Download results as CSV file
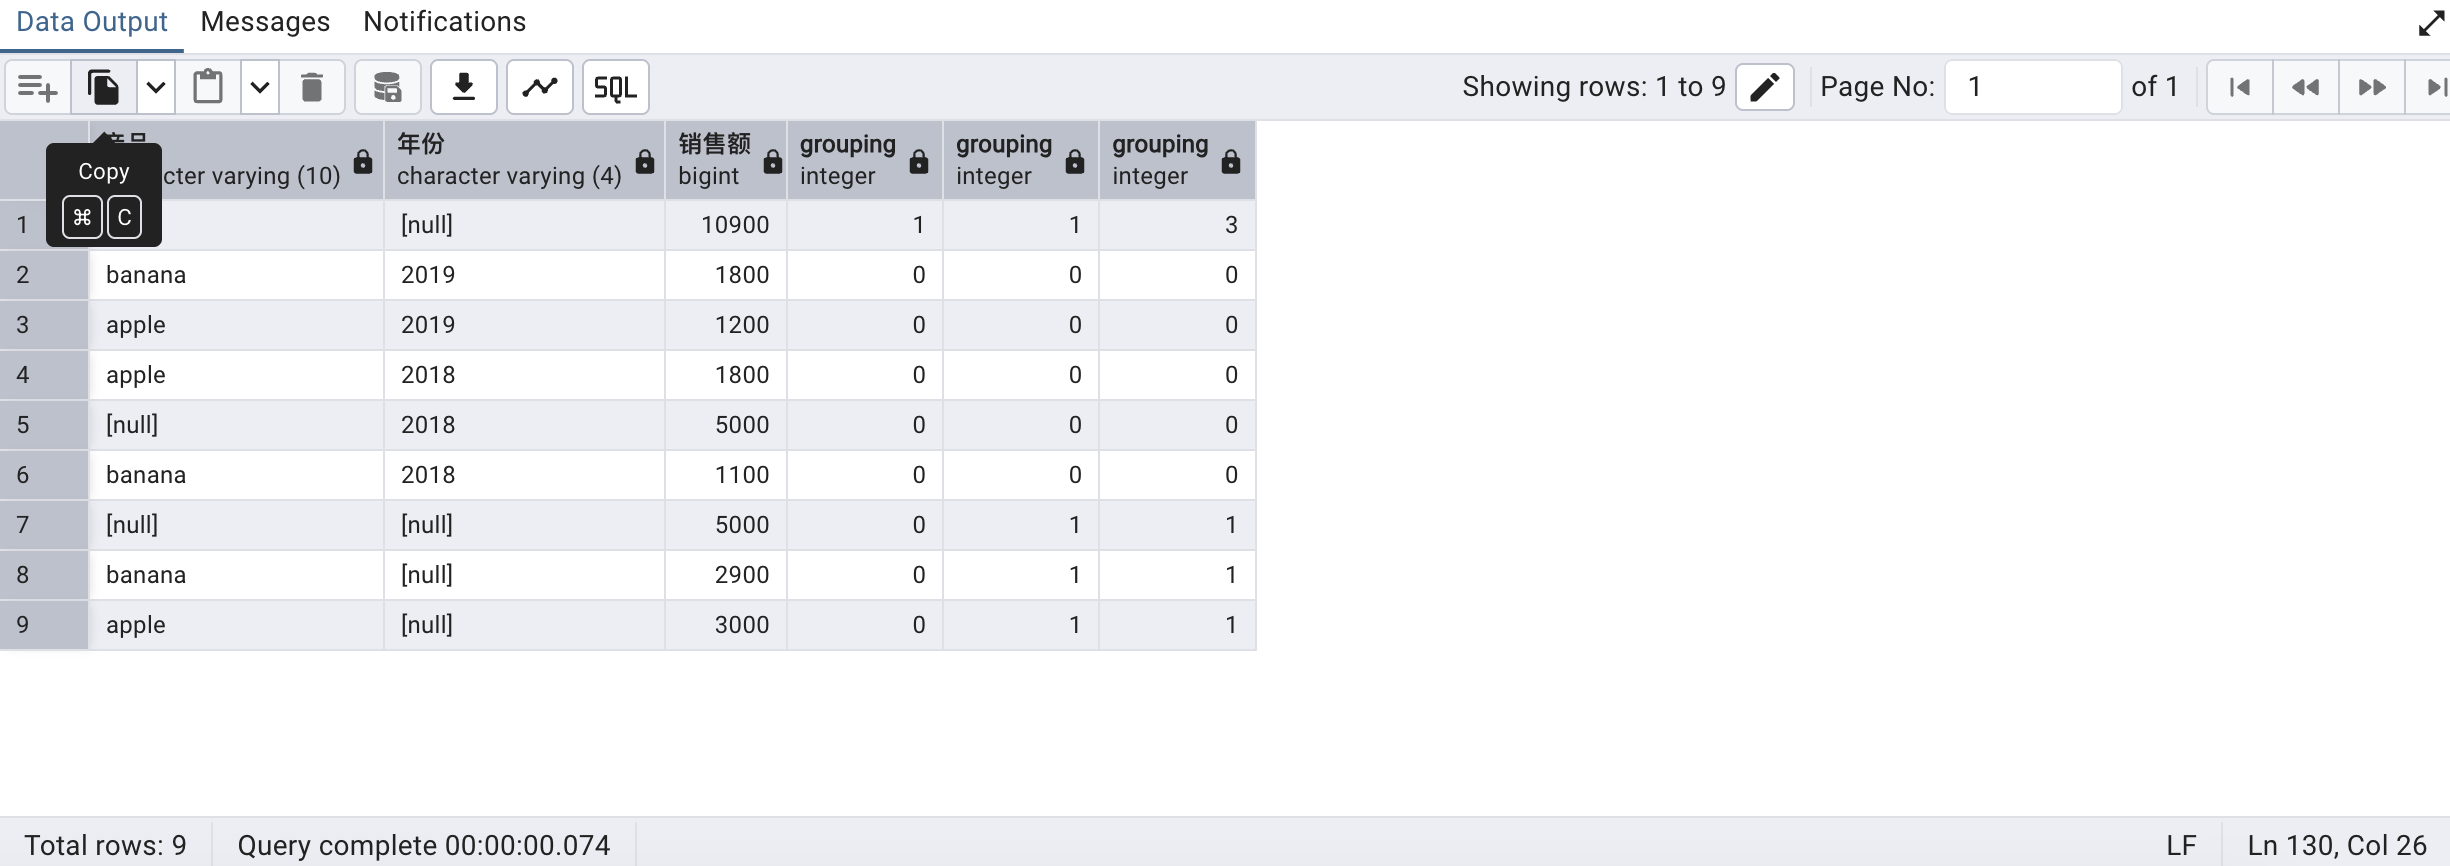Image resolution: width=2450 pixels, height=866 pixels. pyautogui.click(x=463, y=87)
